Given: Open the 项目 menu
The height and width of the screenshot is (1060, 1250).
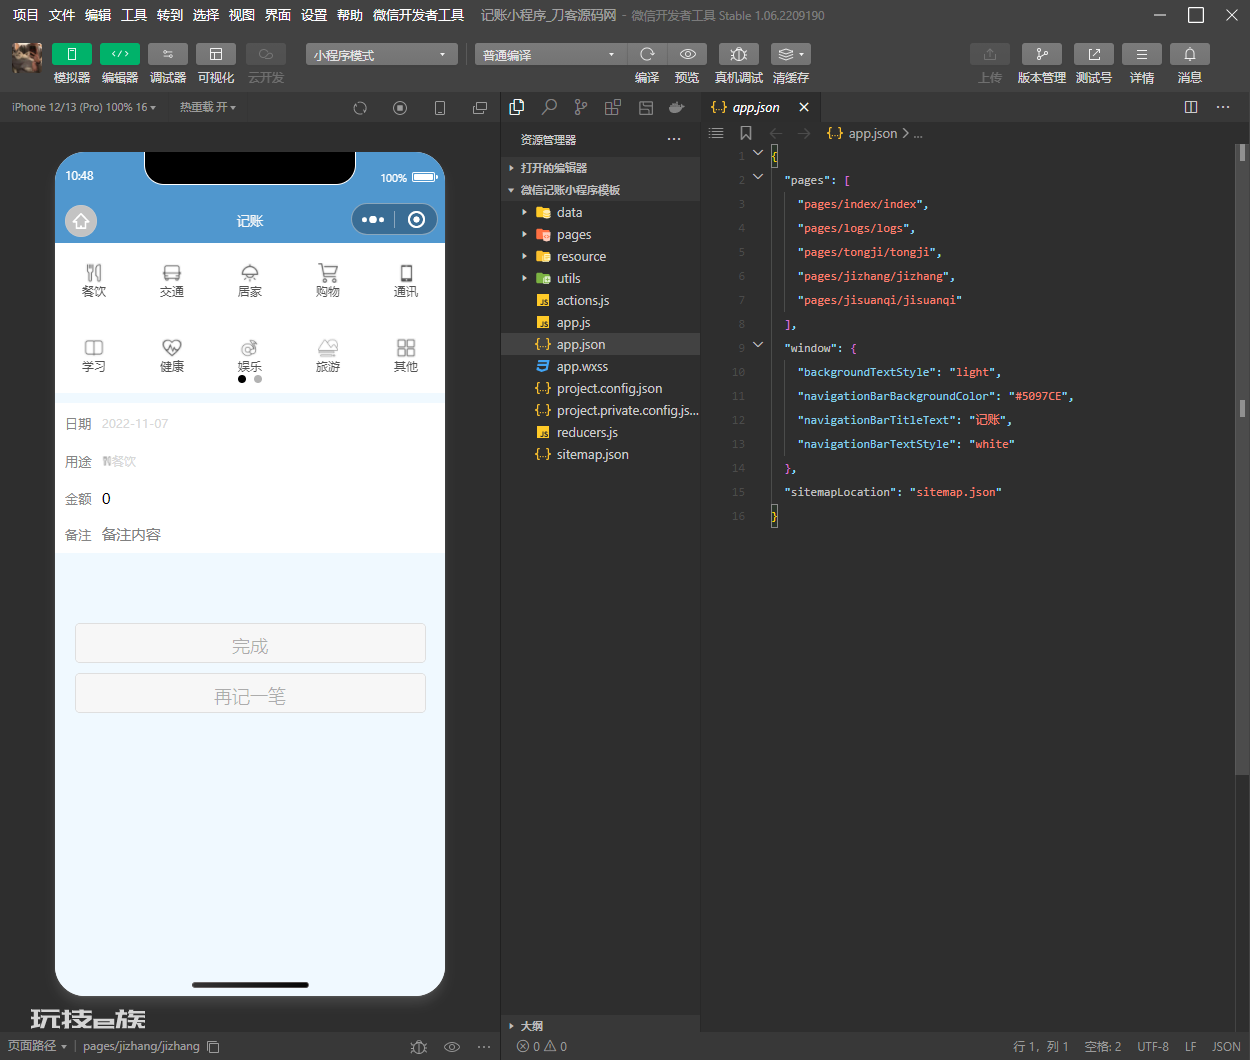Looking at the screenshot, I should (x=26, y=15).
